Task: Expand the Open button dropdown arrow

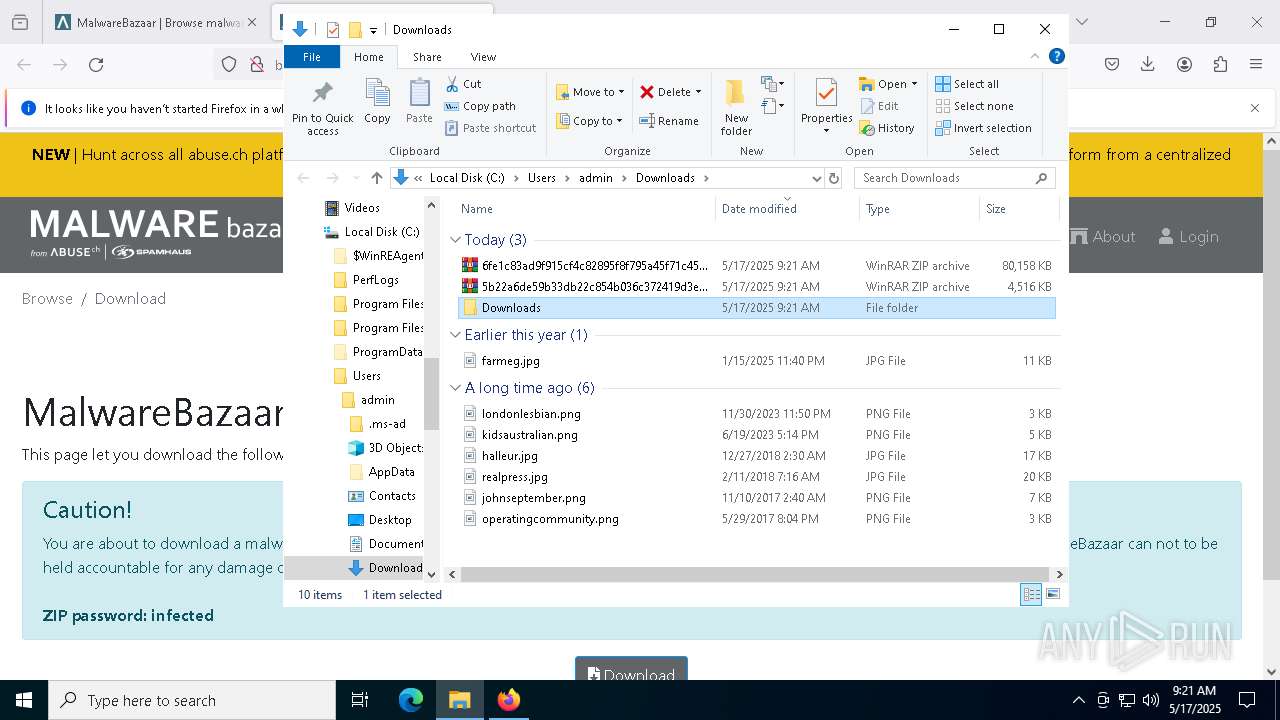Action: [914, 84]
